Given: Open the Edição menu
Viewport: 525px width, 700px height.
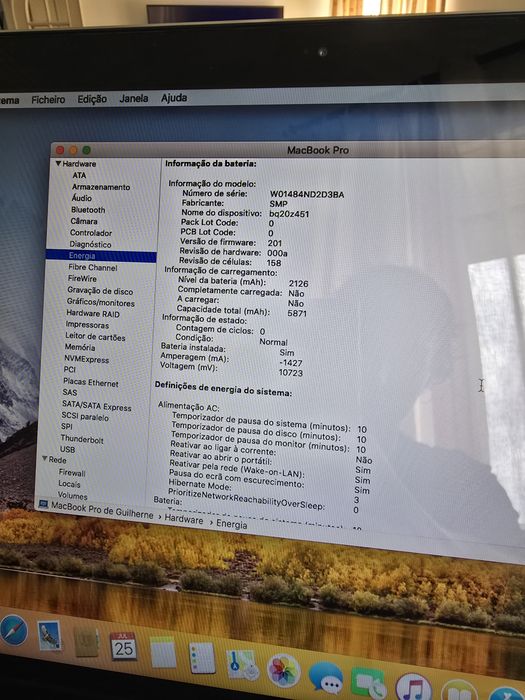Looking at the screenshot, I should pos(92,99).
